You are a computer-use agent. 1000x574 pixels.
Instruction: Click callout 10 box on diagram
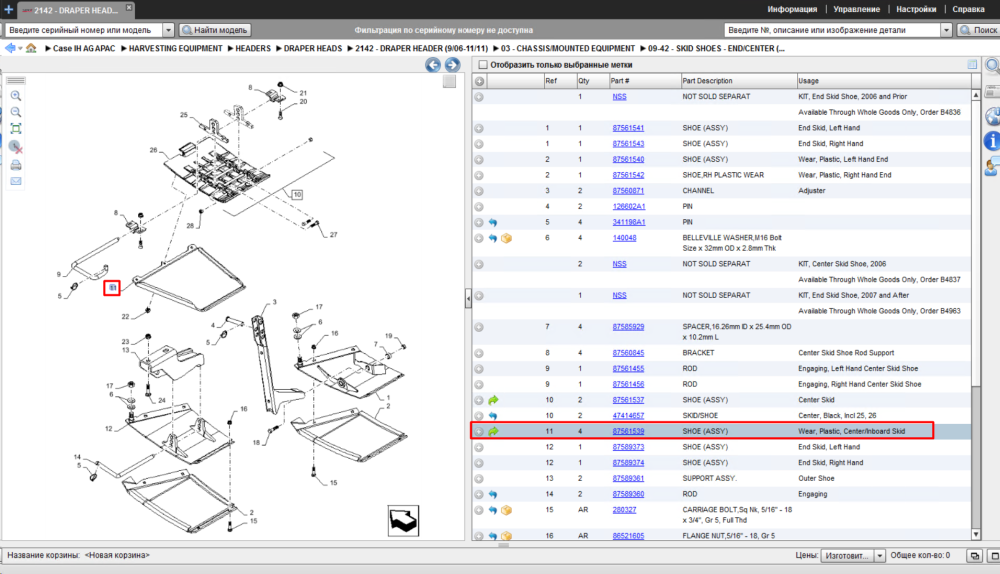297,195
